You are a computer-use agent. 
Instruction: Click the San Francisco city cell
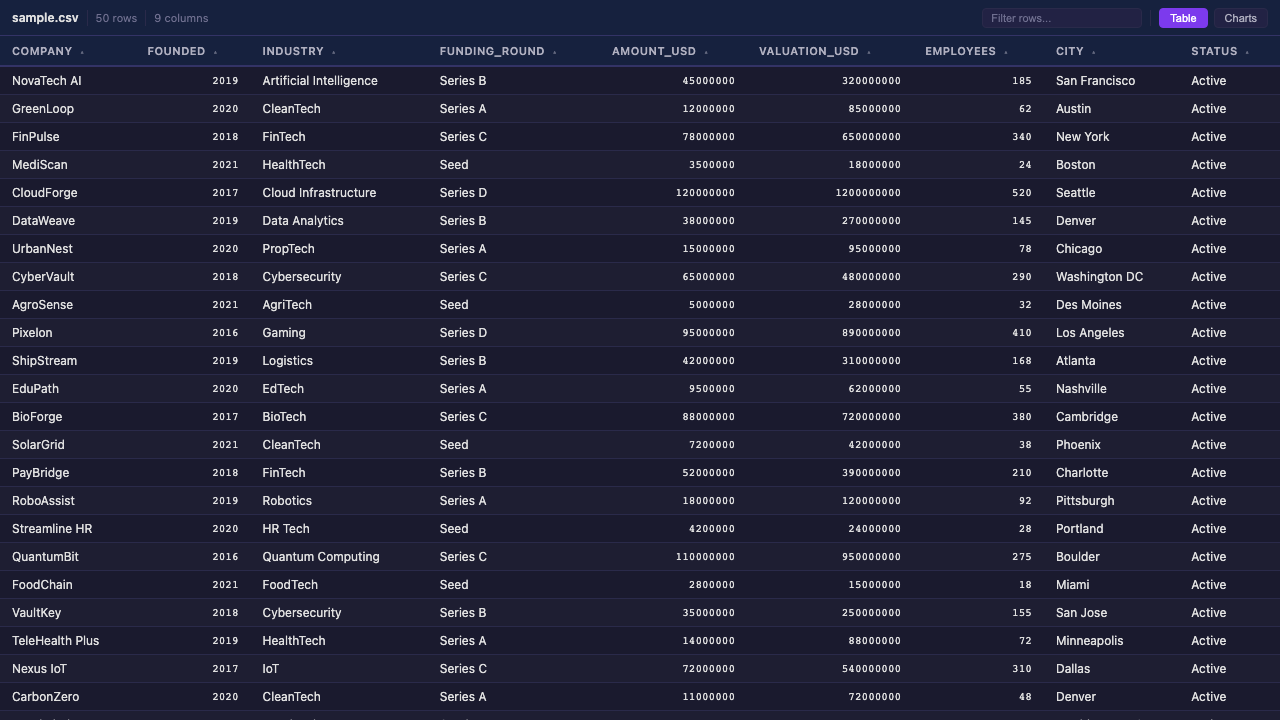(x=1112, y=81)
